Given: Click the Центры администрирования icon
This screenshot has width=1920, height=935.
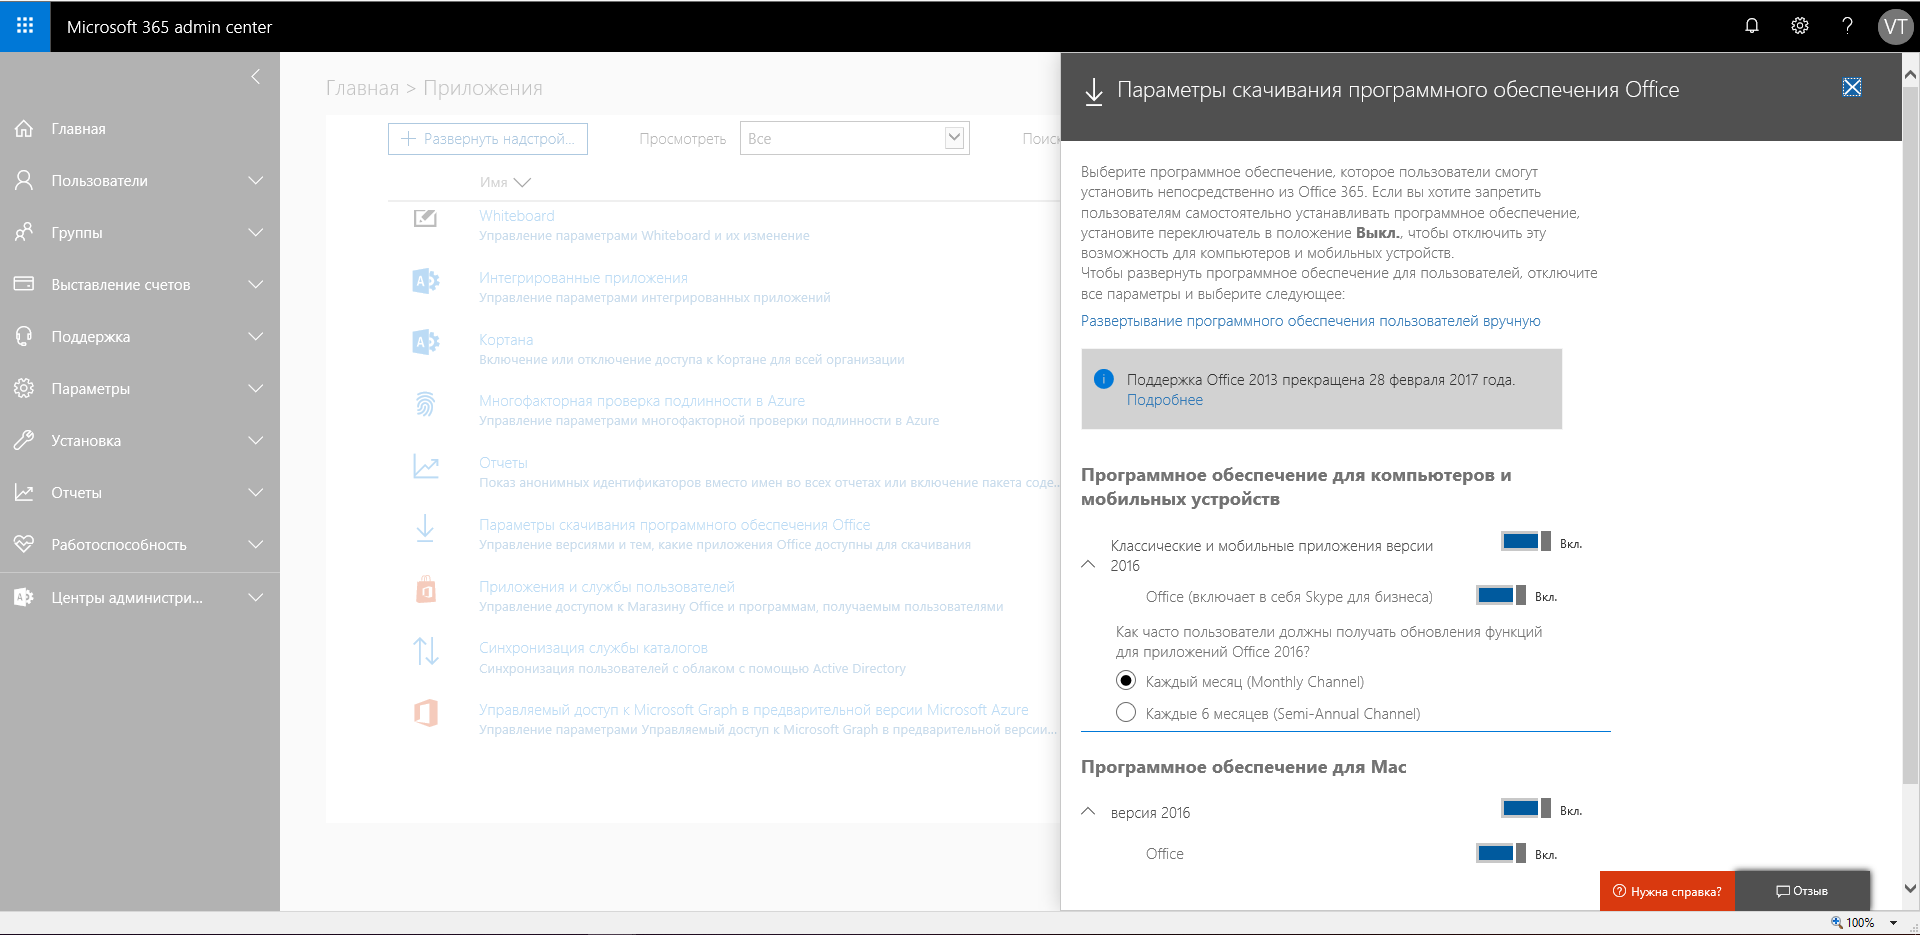Looking at the screenshot, I should click(x=24, y=597).
